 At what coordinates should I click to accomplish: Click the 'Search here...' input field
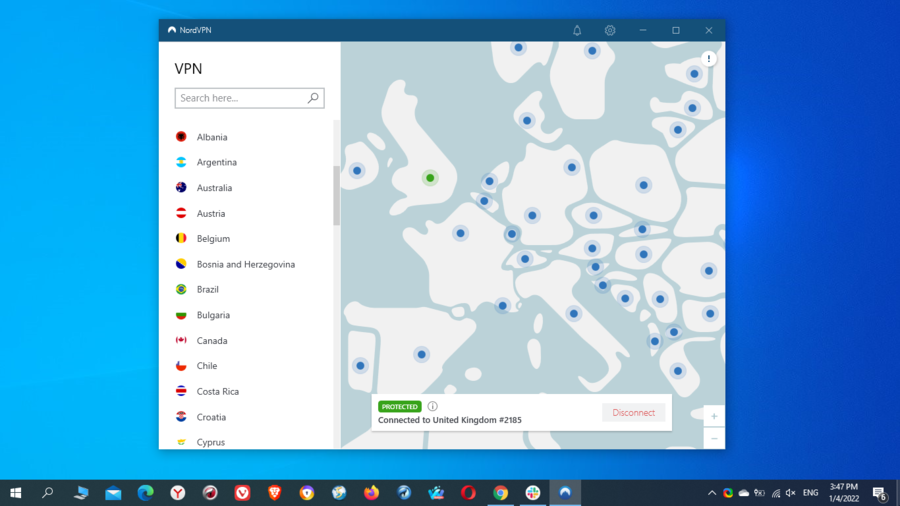point(240,98)
